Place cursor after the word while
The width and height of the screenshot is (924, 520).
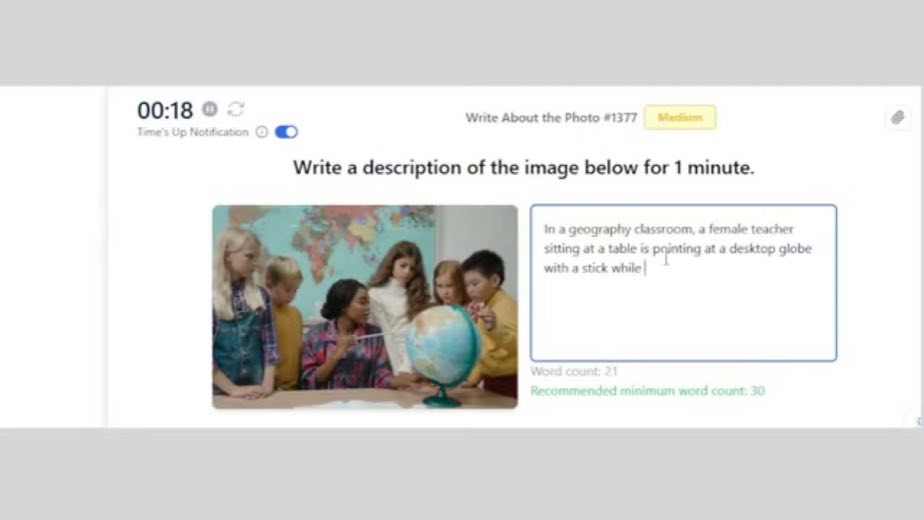click(x=642, y=268)
